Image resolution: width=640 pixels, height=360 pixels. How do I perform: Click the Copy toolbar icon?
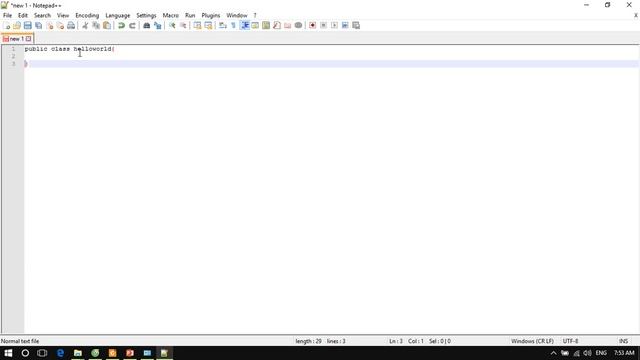[96, 25]
